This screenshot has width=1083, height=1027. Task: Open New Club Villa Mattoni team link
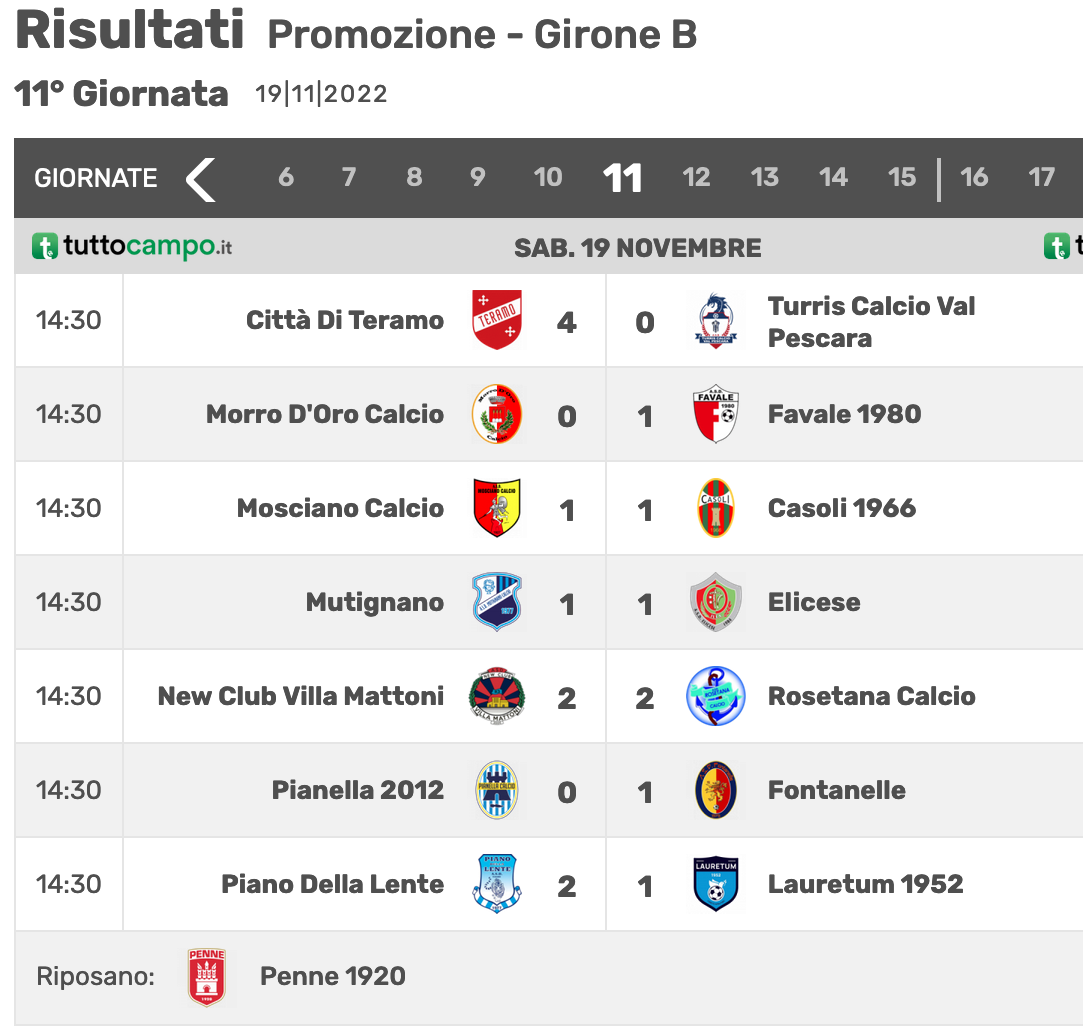click(300, 695)
